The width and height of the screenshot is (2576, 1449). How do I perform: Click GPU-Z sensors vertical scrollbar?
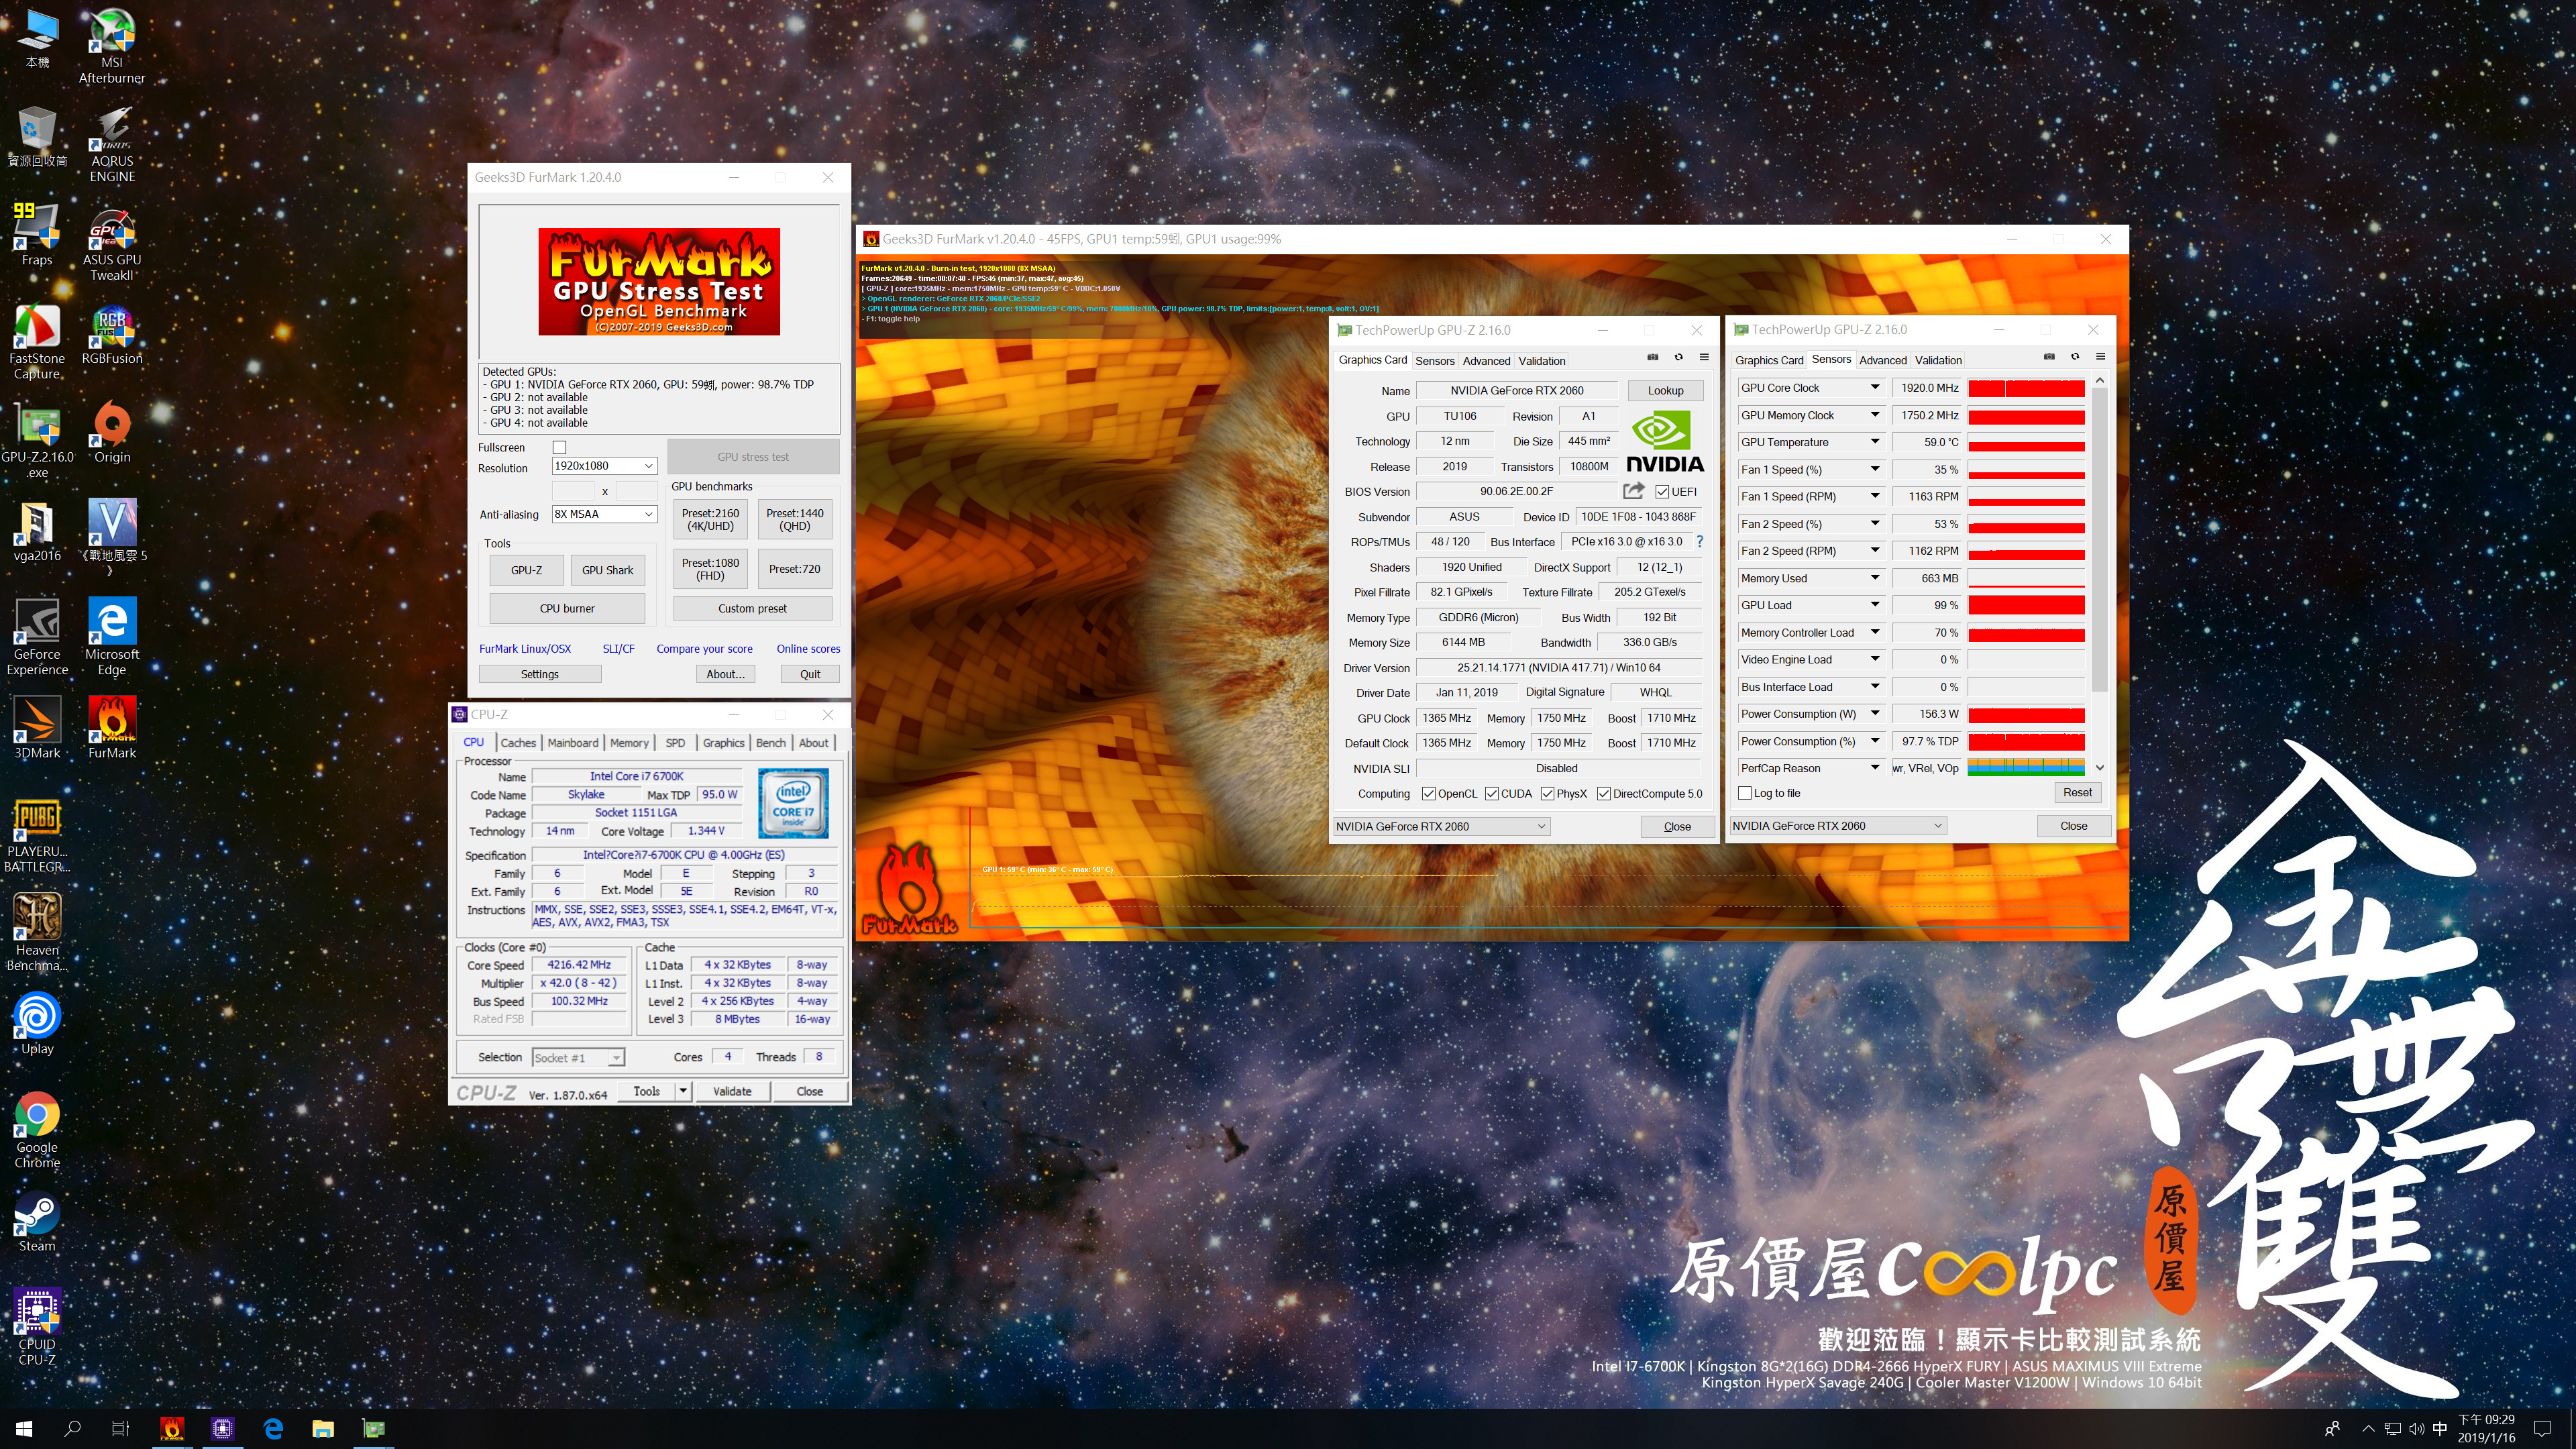coord(2099,540)
